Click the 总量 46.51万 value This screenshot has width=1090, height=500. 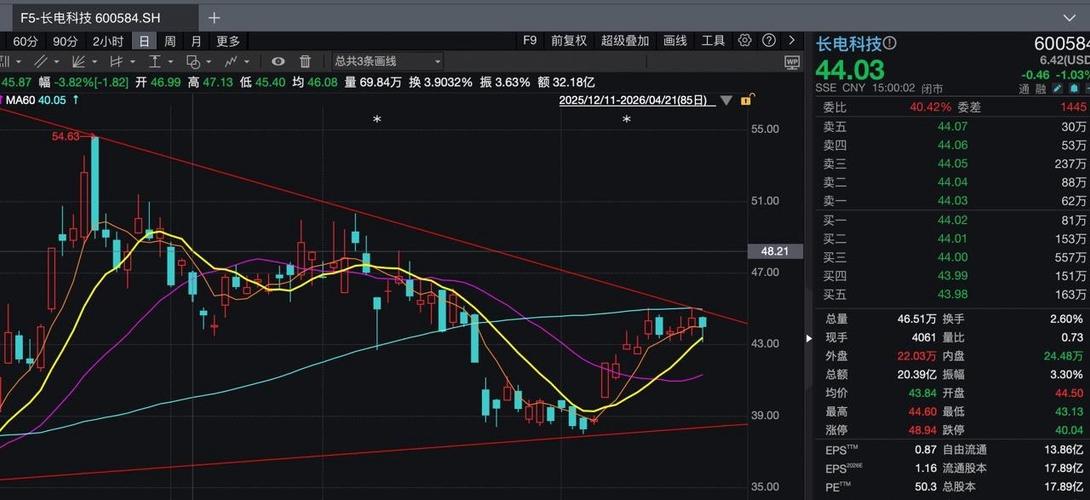[x=917, y=318]
